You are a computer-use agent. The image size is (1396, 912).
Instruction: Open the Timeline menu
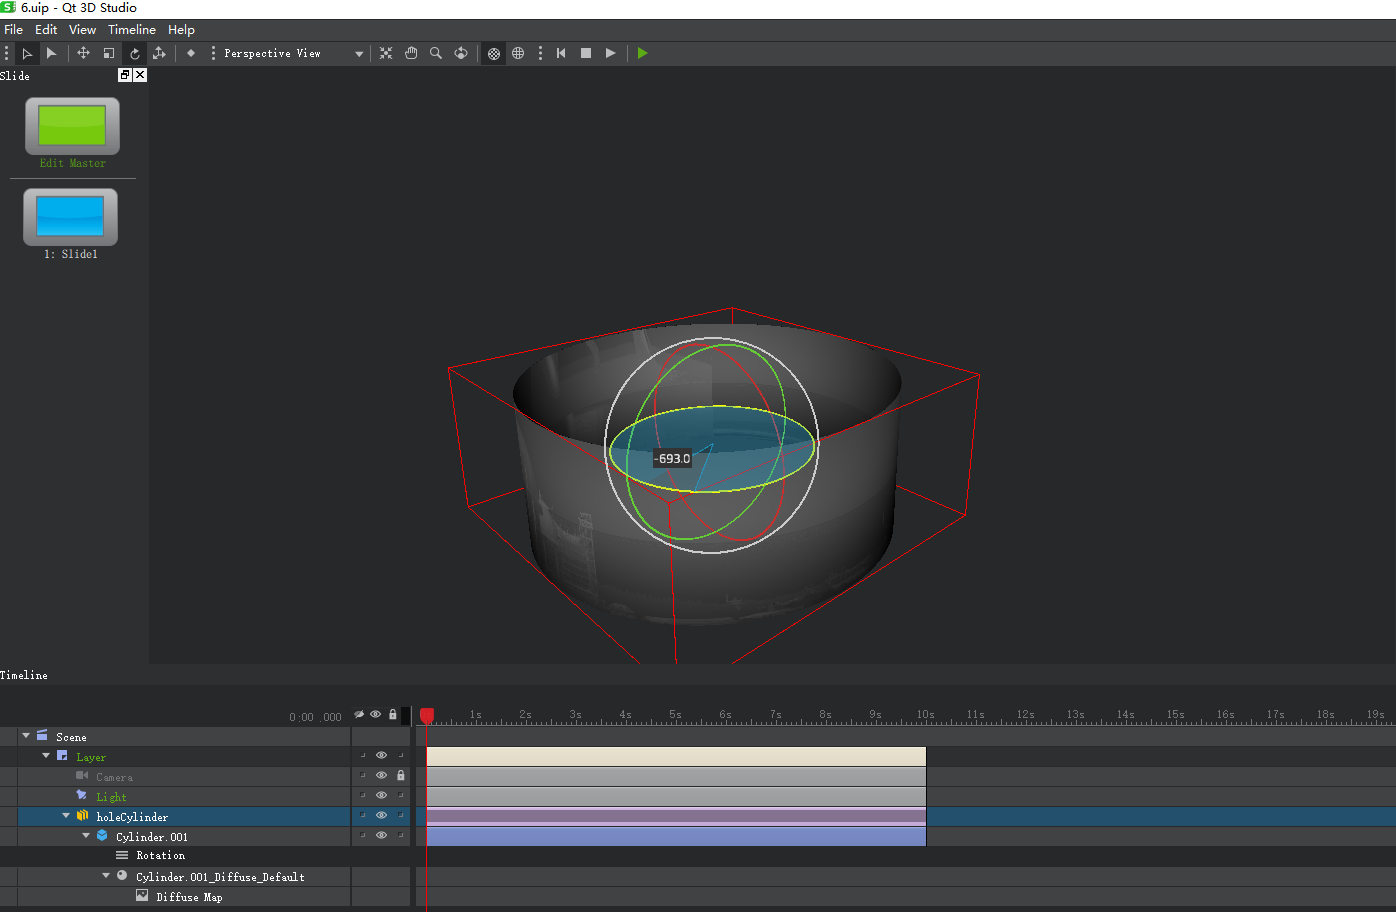(131, 30)
